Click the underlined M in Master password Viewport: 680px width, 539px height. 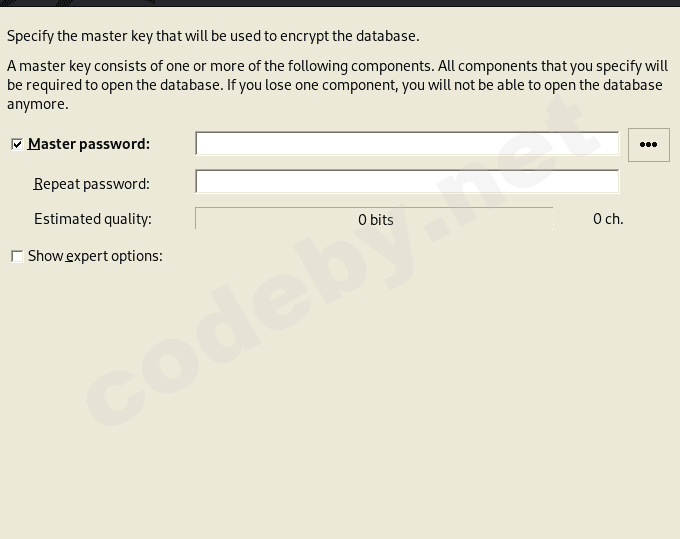coord(35,144)
